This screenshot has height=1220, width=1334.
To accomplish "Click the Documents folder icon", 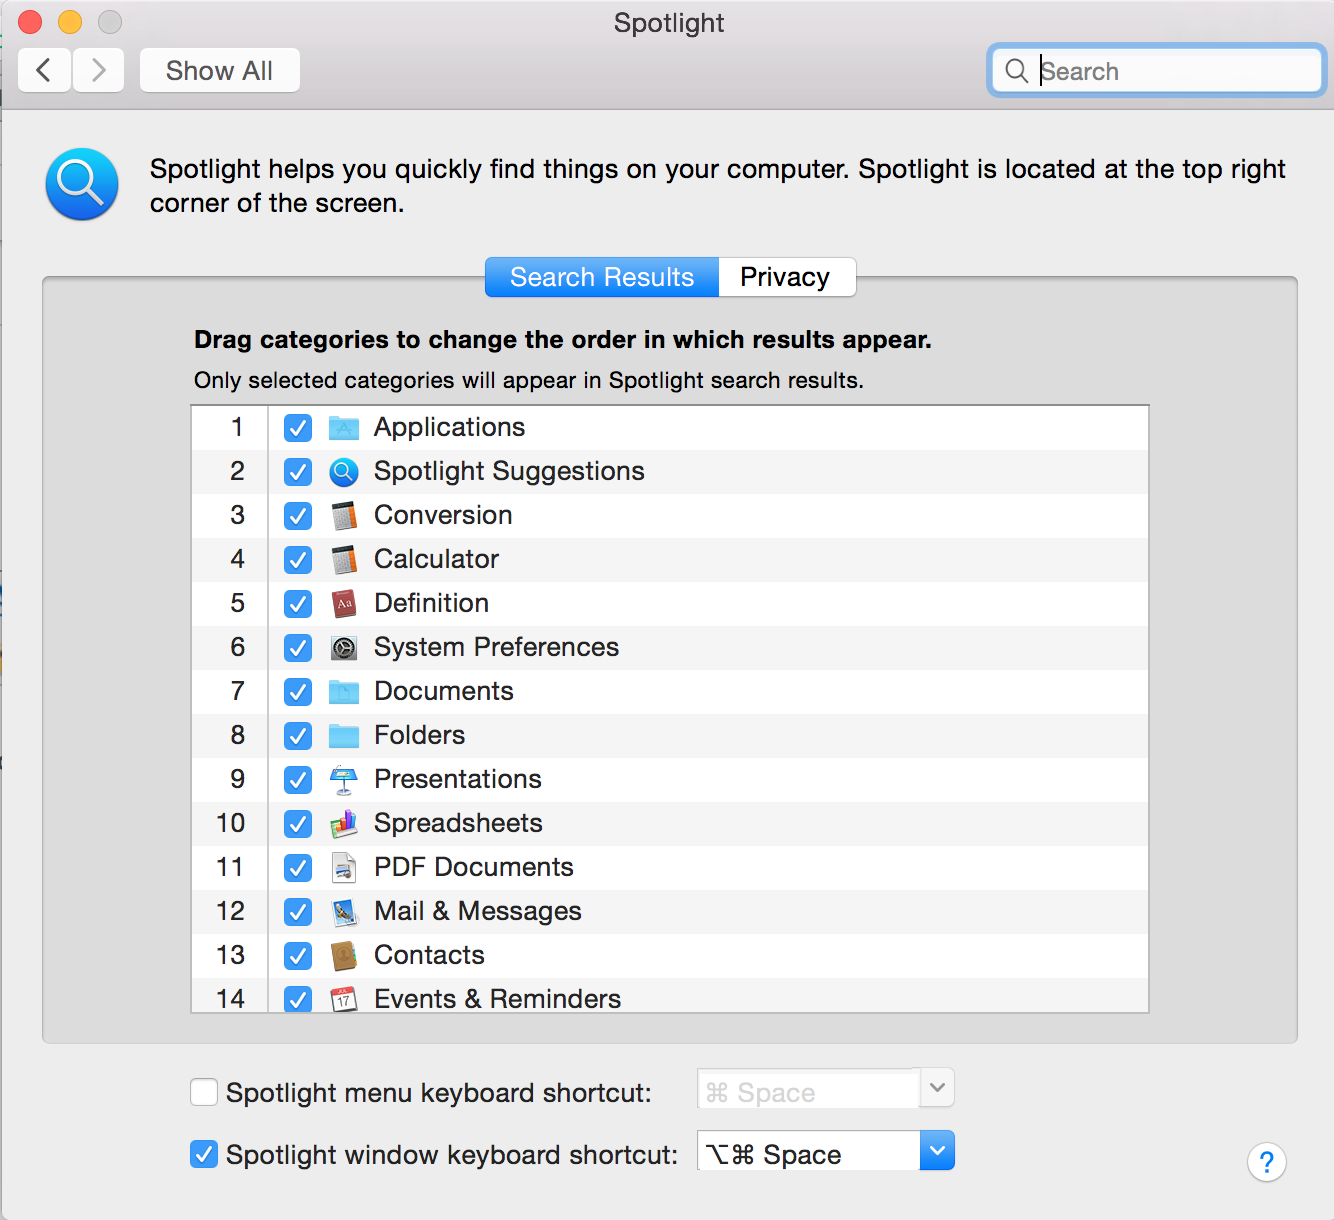I will 344,692.
